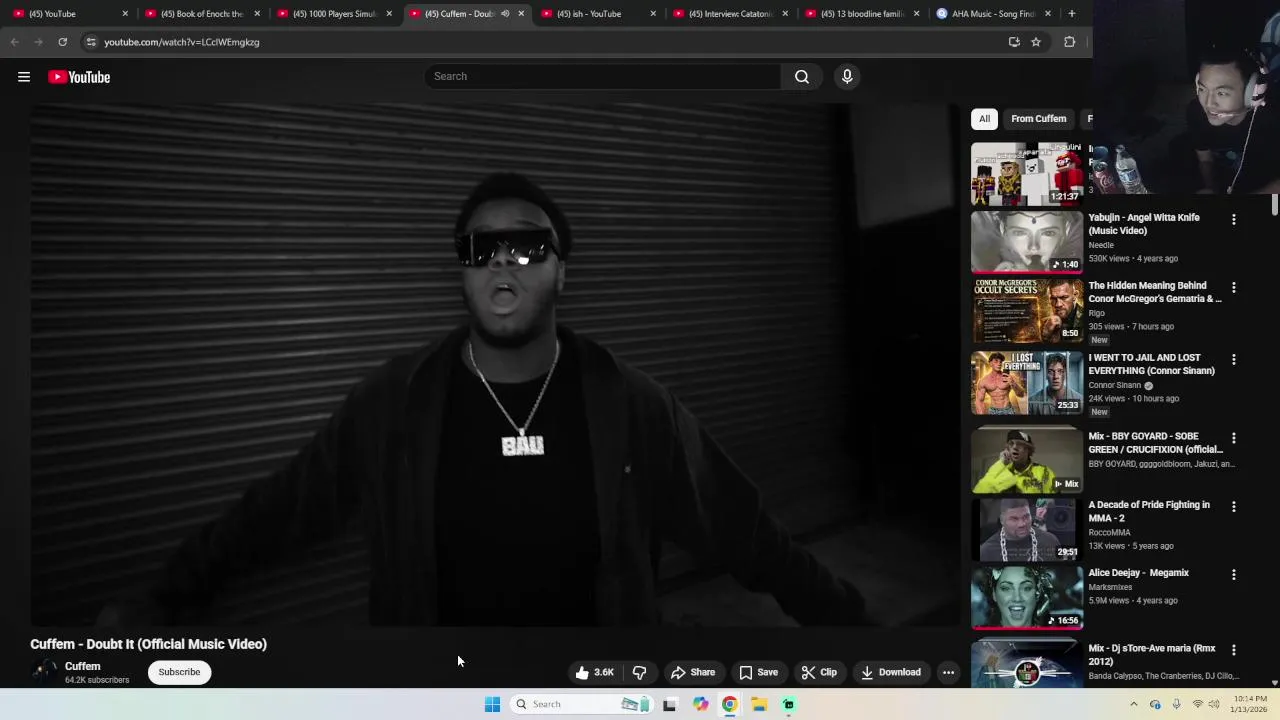
Task: Close the AHA Music tab
Action: (x=1047, y=14)
